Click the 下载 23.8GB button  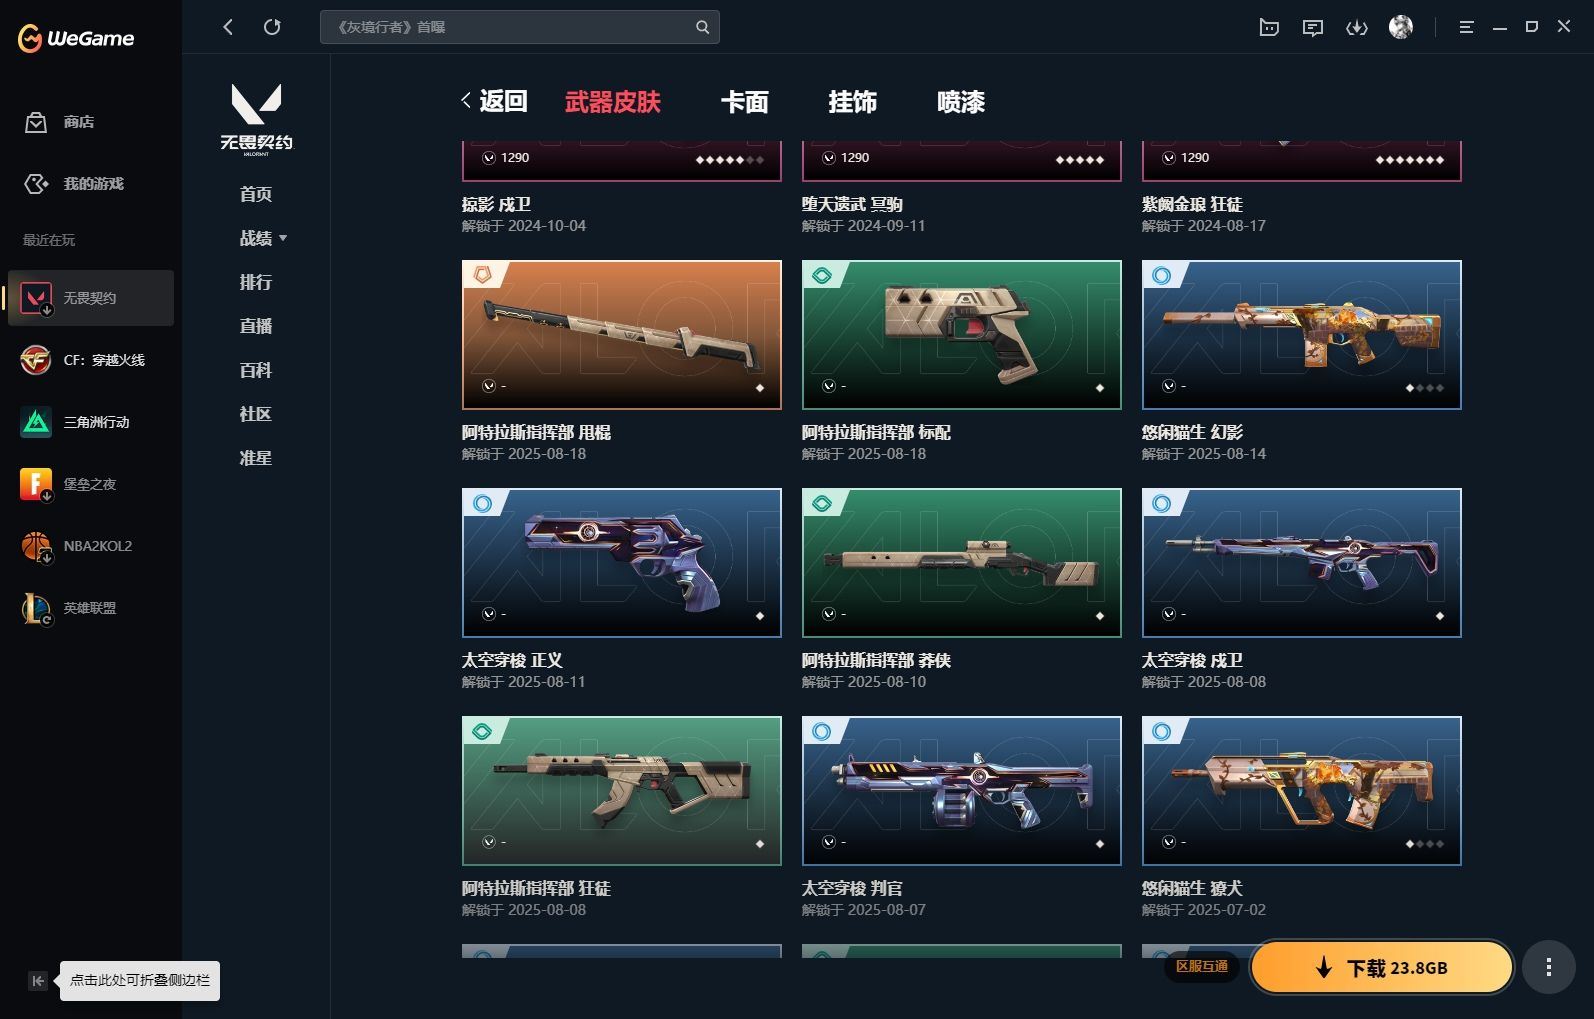click(x=1382, y=967)
